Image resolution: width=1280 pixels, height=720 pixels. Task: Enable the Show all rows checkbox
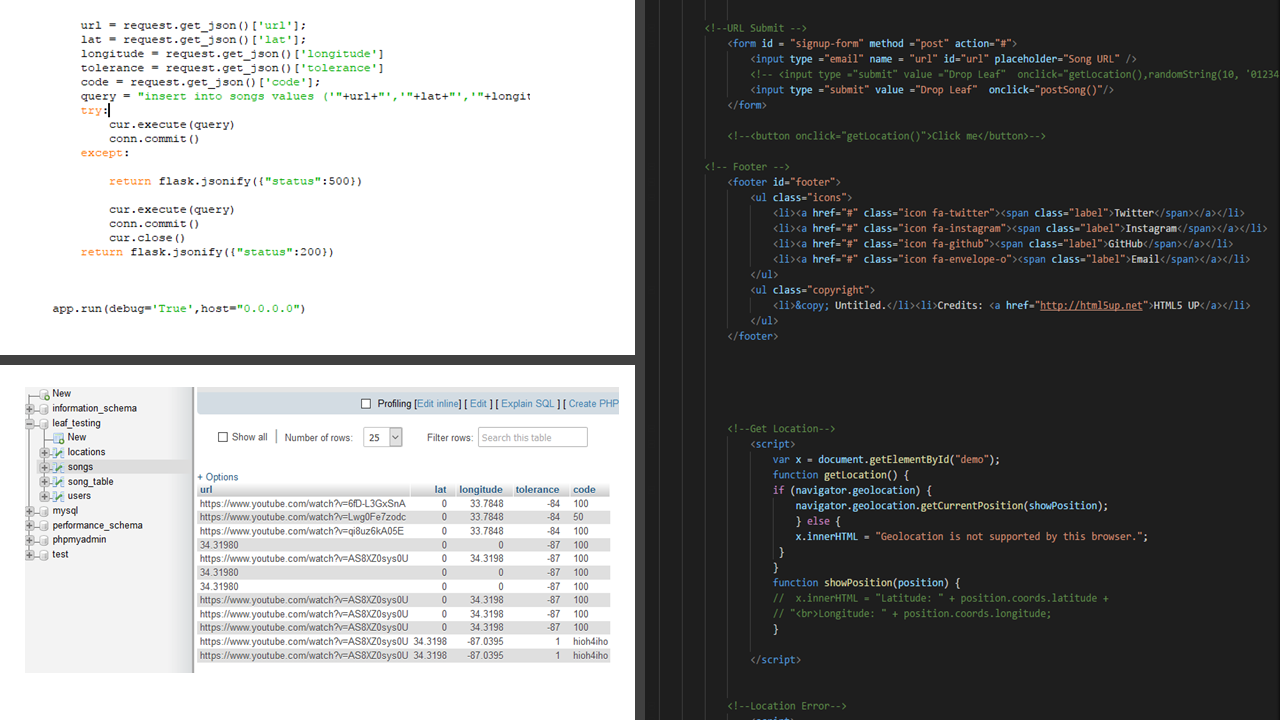point(223,437)
